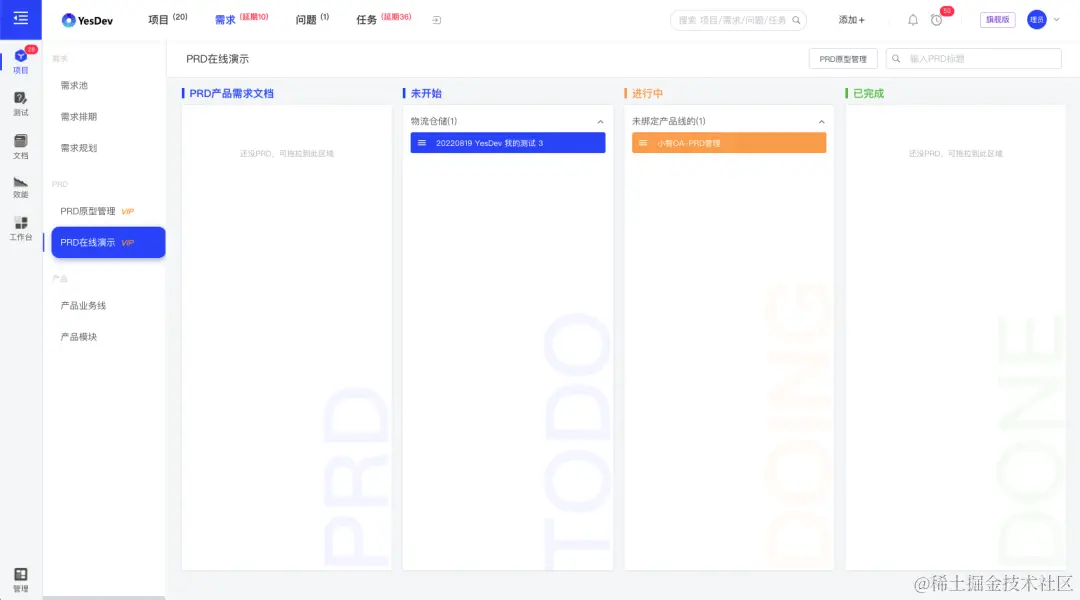Click the arrow icon after 任务 tab

point(437,20)
